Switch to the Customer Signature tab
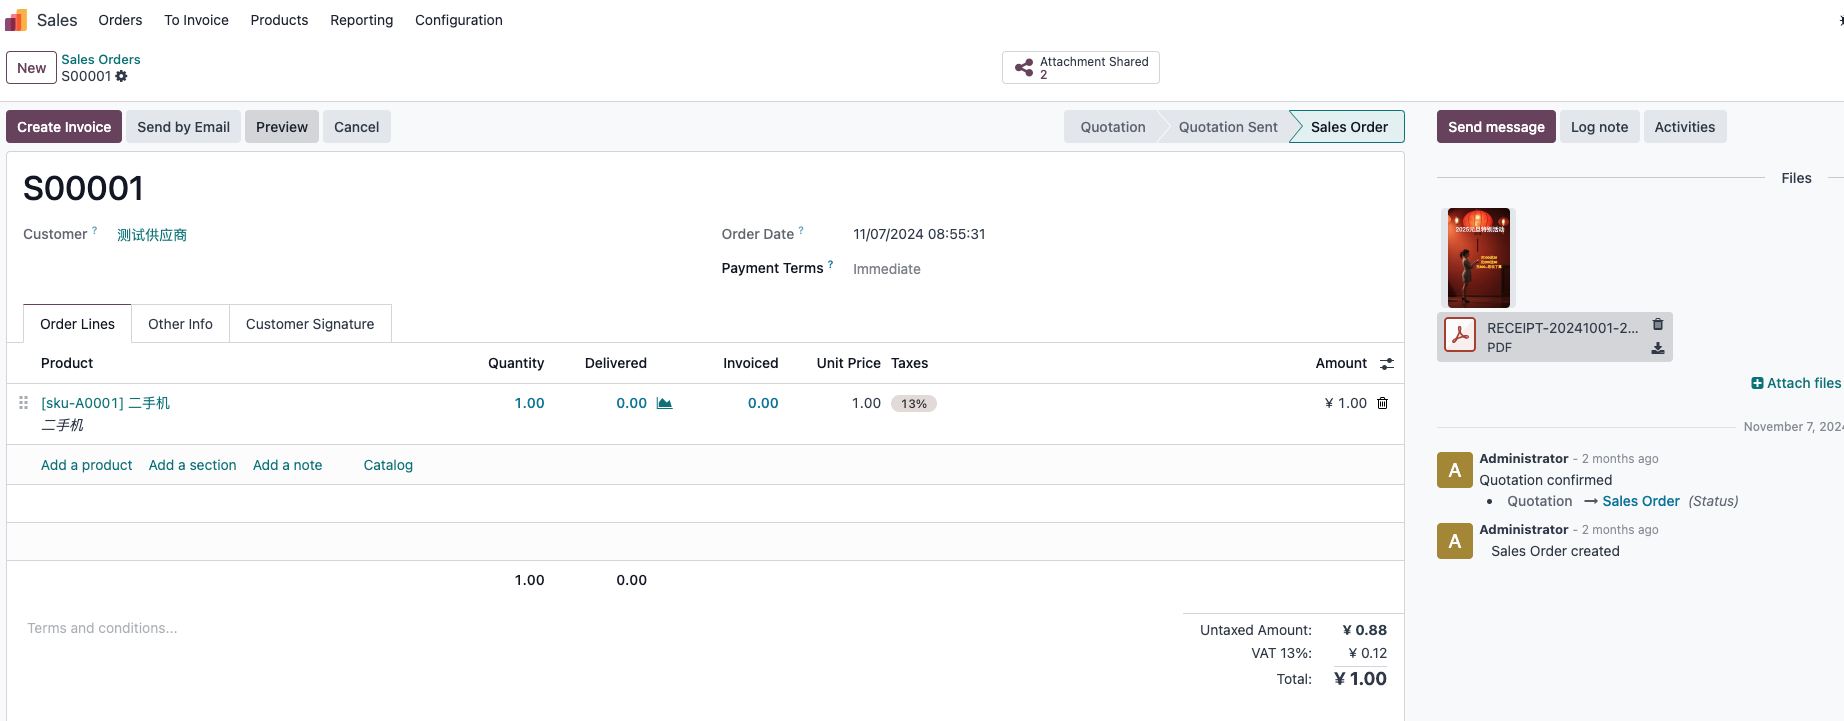 coord(310,324)
